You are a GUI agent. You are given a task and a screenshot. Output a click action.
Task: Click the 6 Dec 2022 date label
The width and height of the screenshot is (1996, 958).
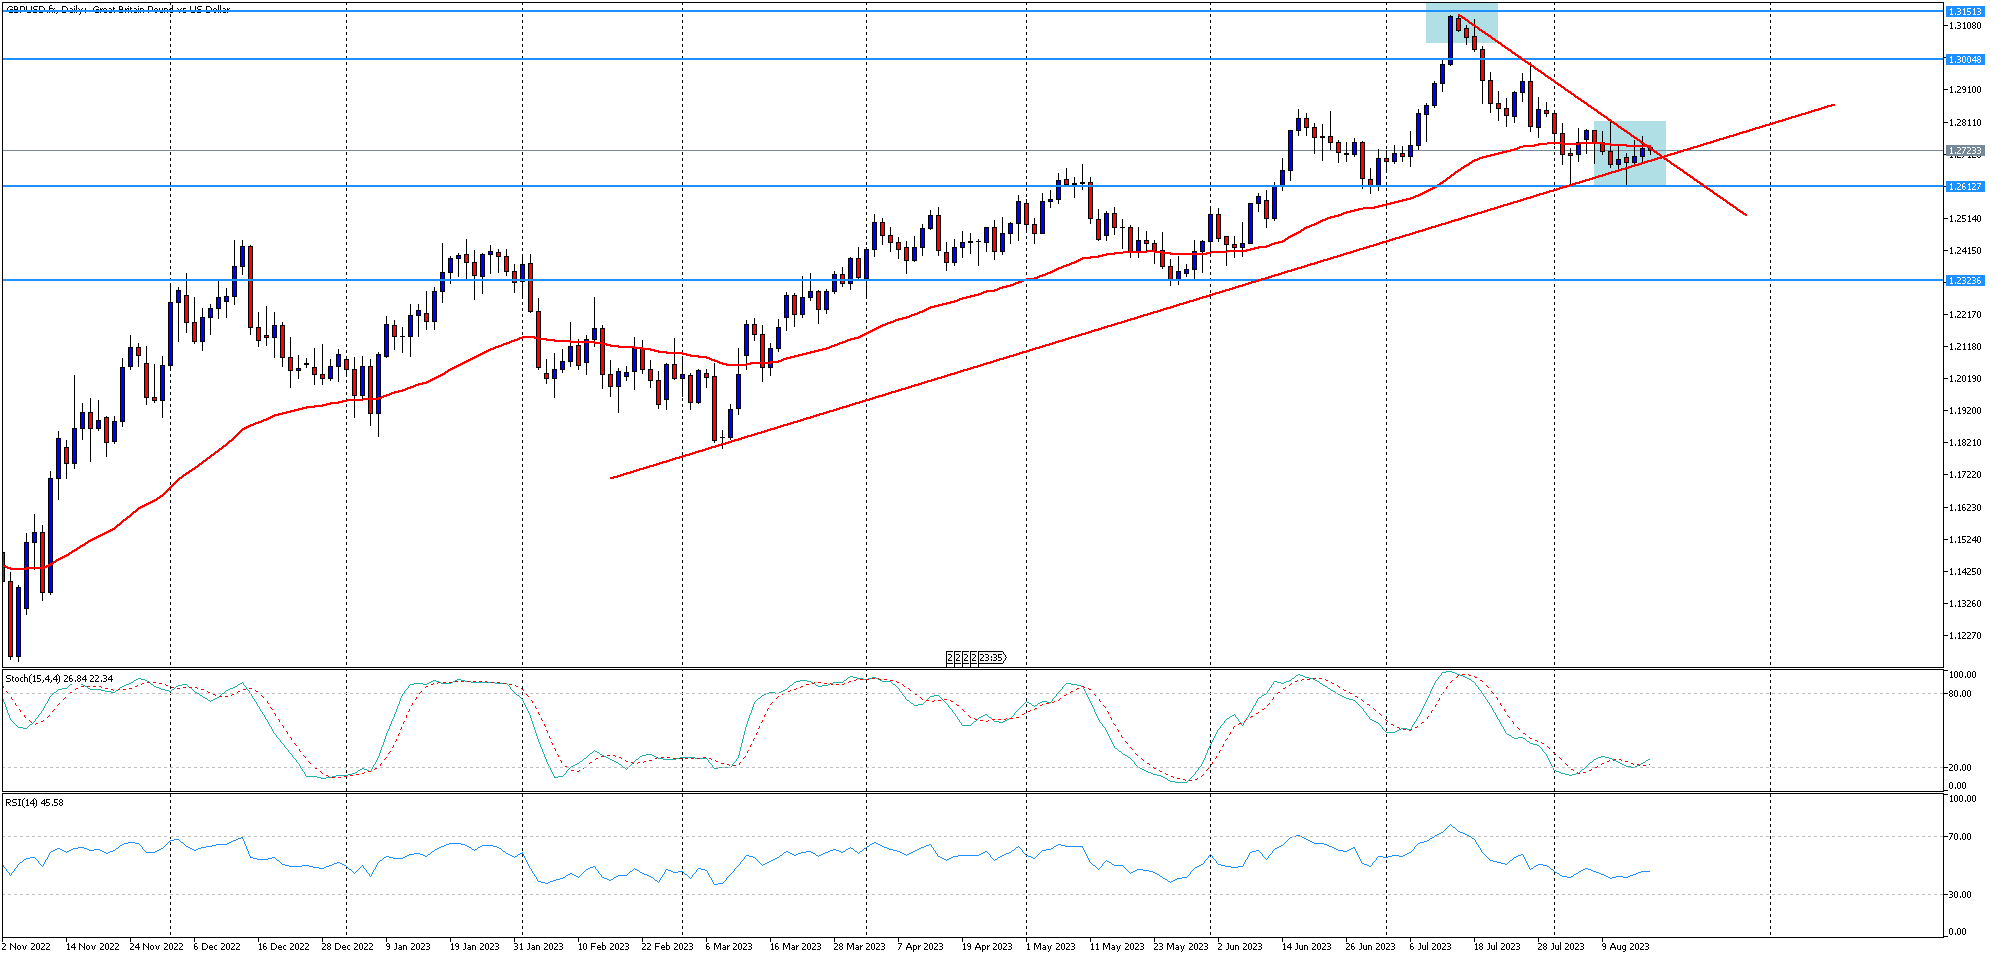(217, 947)
